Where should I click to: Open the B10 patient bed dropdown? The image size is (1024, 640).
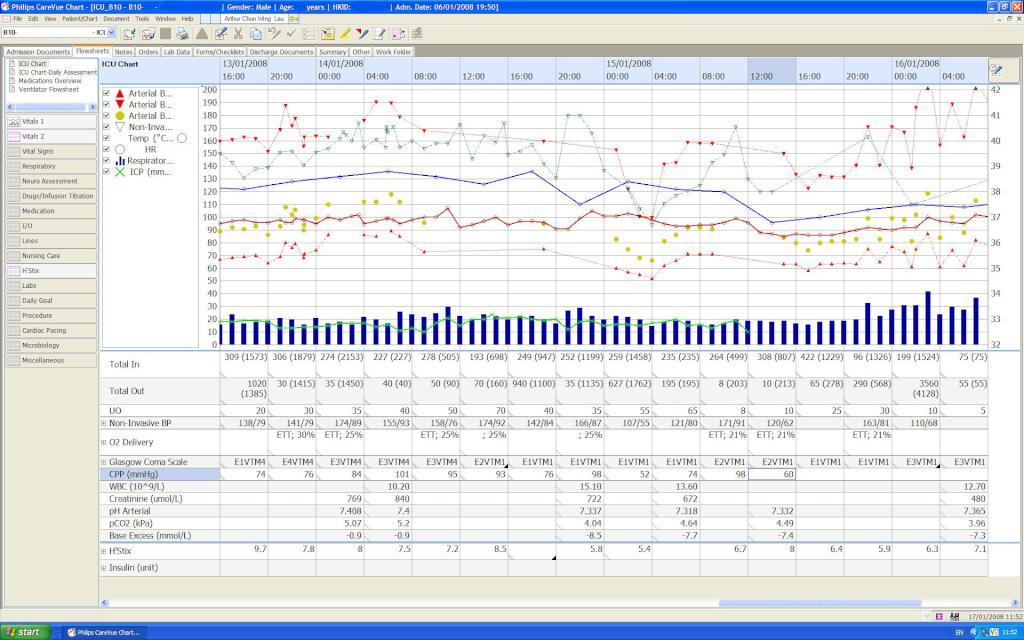click(112, 33)
